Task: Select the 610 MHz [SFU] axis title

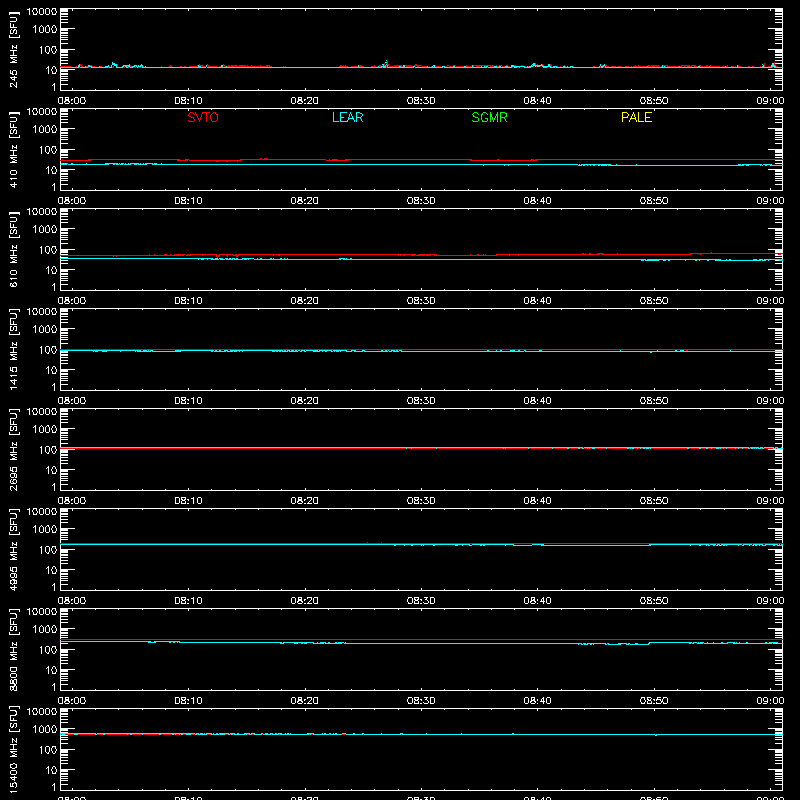Action: pyautogui.click(x=13, y=249)
